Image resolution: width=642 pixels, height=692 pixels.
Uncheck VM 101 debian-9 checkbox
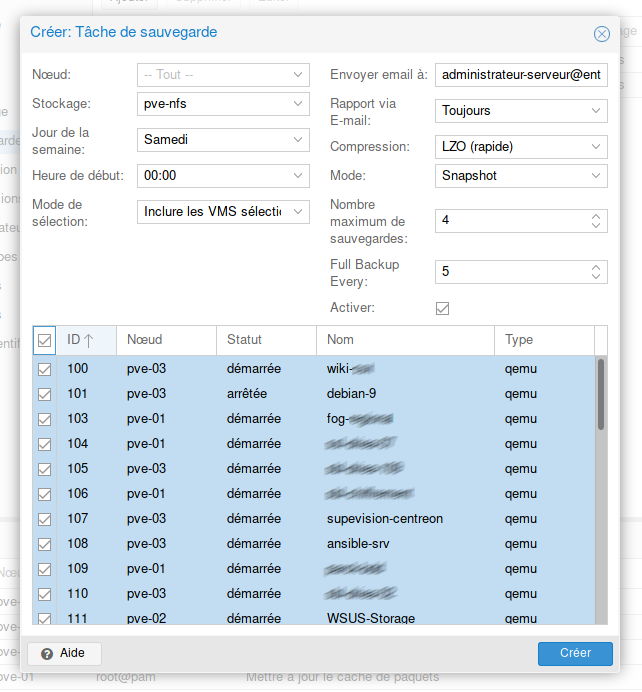click(x=44, y=394)
